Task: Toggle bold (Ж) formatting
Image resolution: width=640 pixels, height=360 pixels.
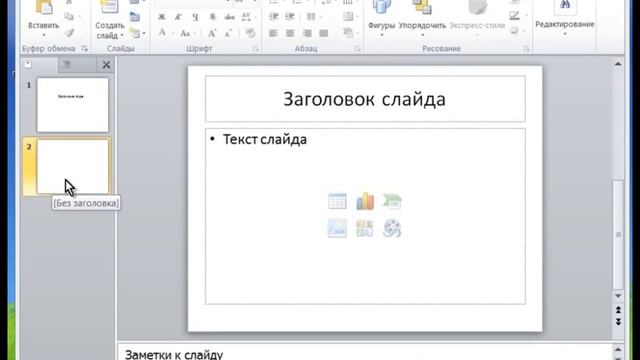Action: [162, 17]
